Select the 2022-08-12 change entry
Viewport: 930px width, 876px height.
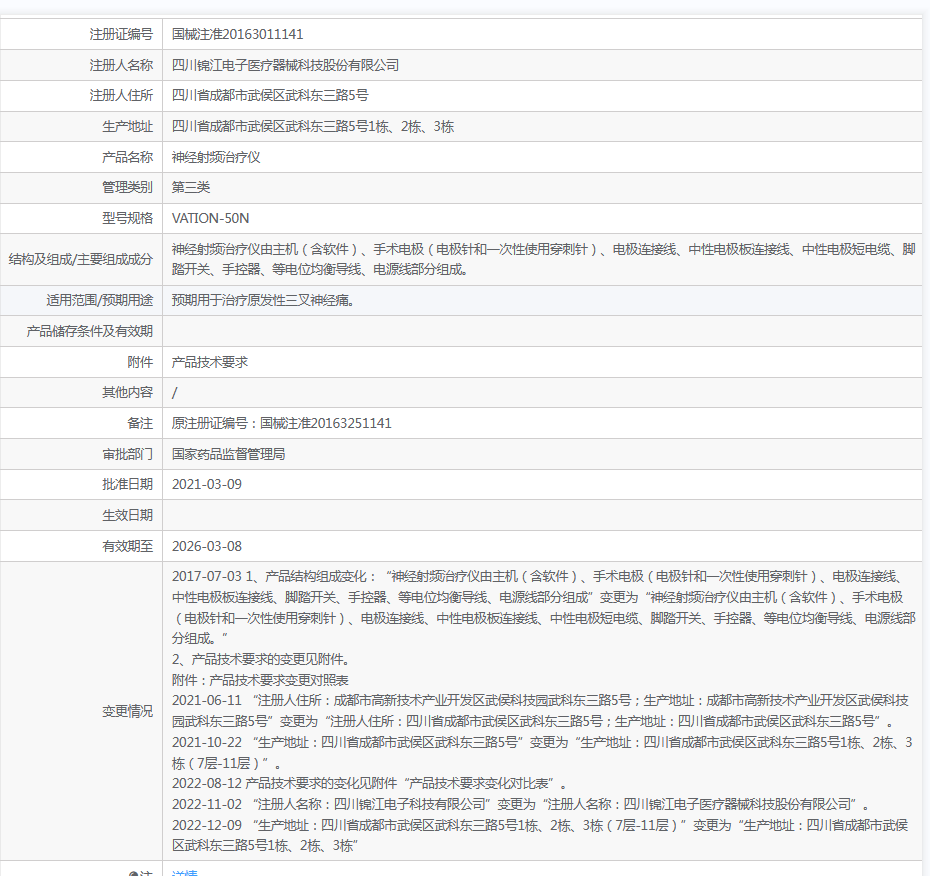[x=369, y=783]
